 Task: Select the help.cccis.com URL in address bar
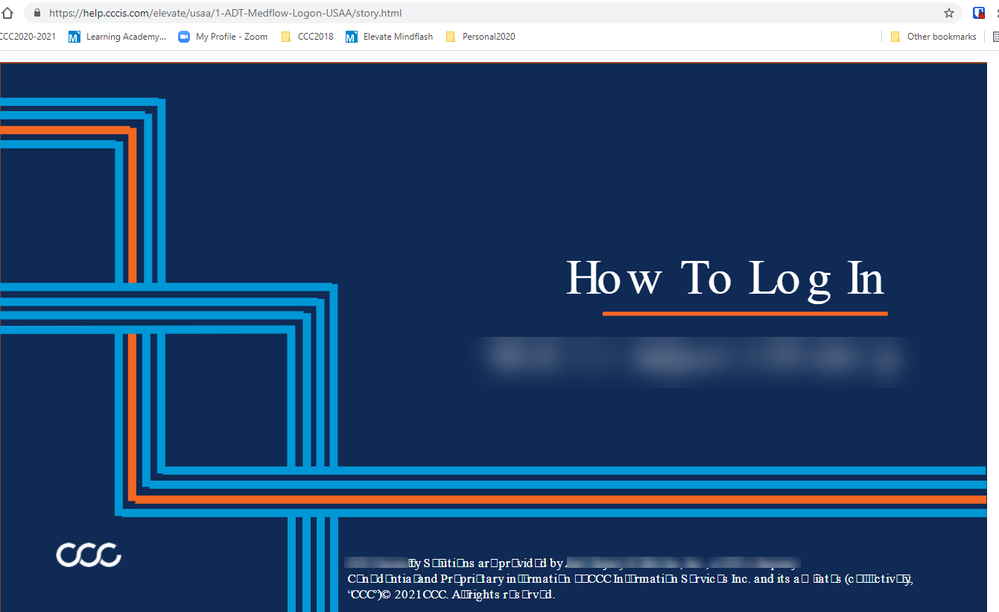click(225, 13)
